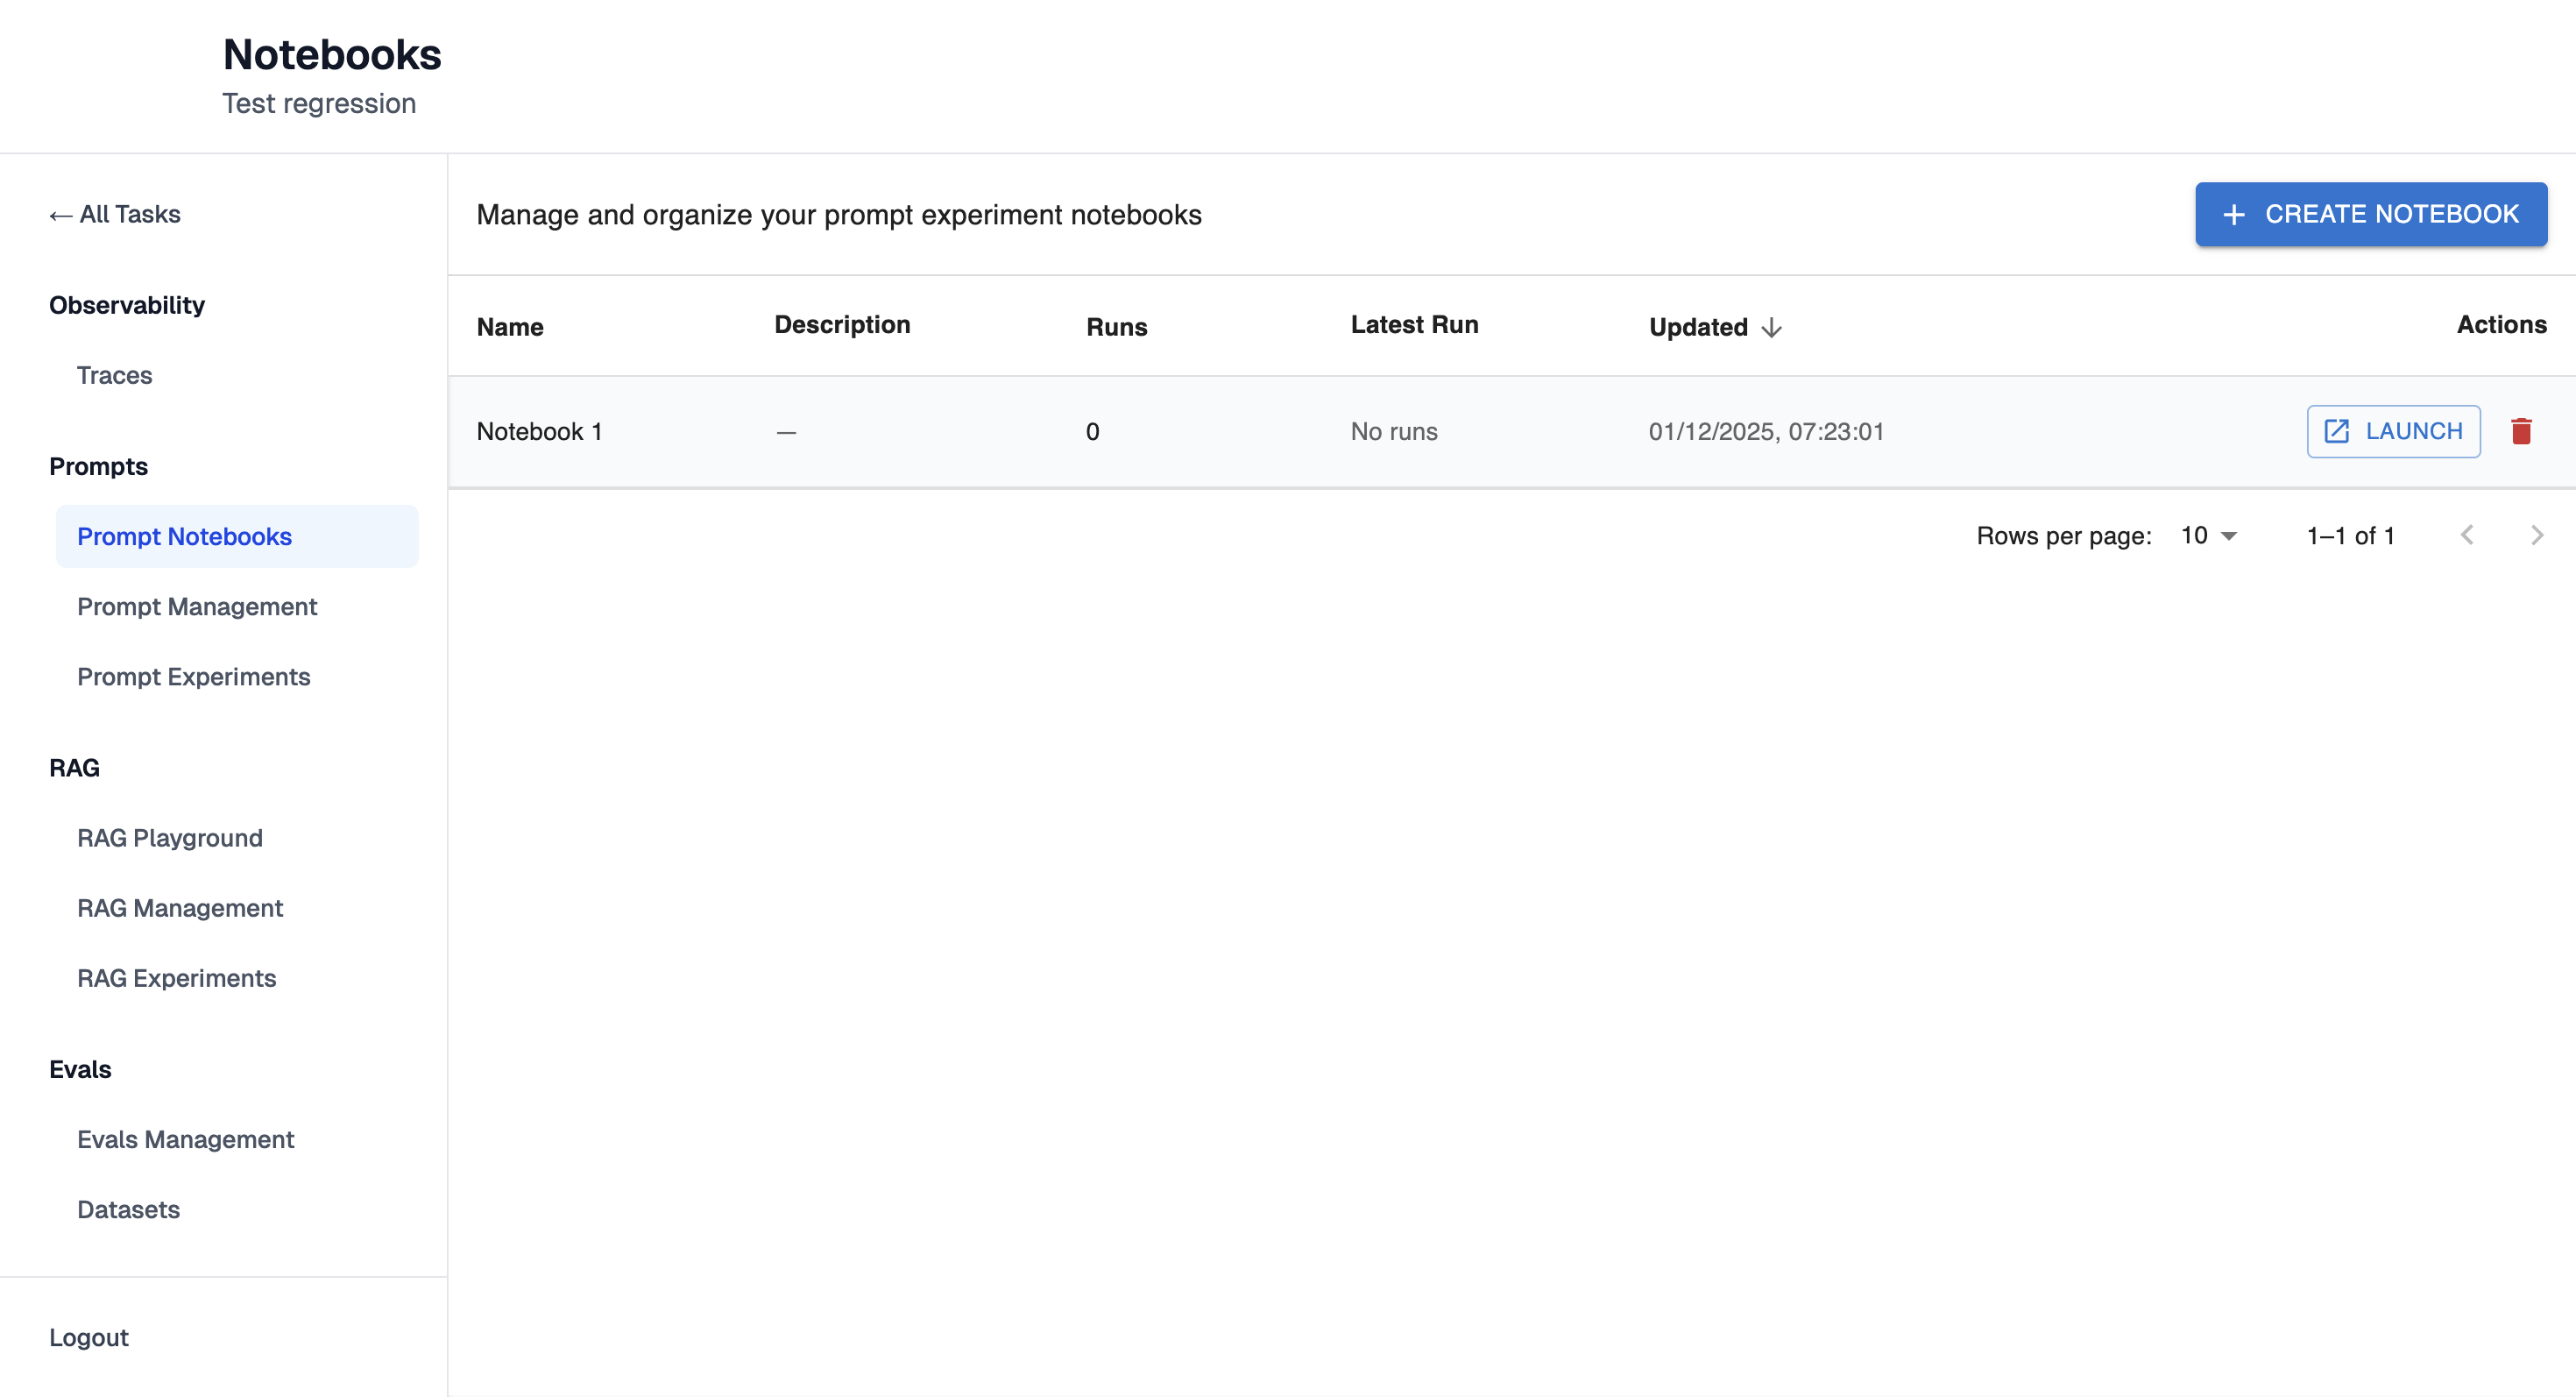Open Prompt Management
Screen dimensions: 2576x1397
tap(196, 606)
